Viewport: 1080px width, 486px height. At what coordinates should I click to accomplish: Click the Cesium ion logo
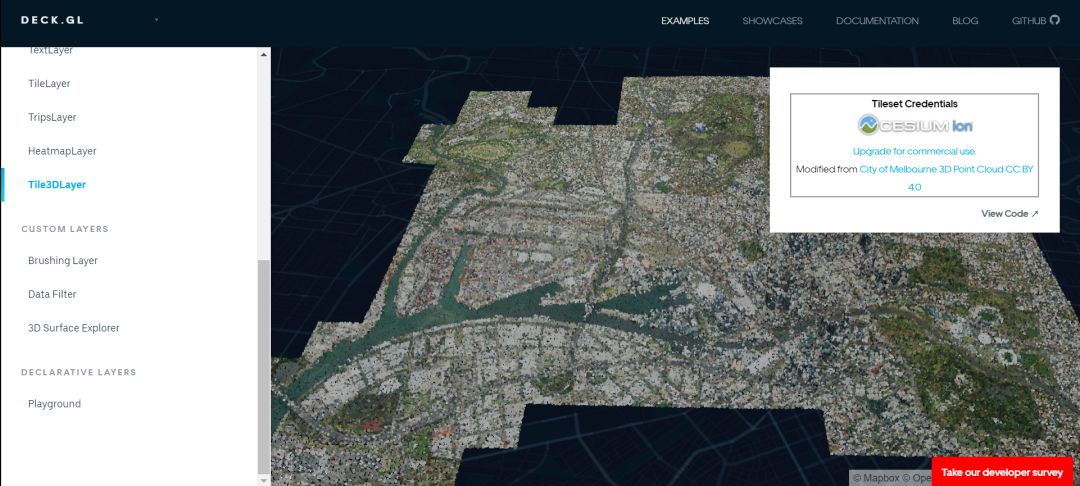pyautogui.click(x=915, y=125)
